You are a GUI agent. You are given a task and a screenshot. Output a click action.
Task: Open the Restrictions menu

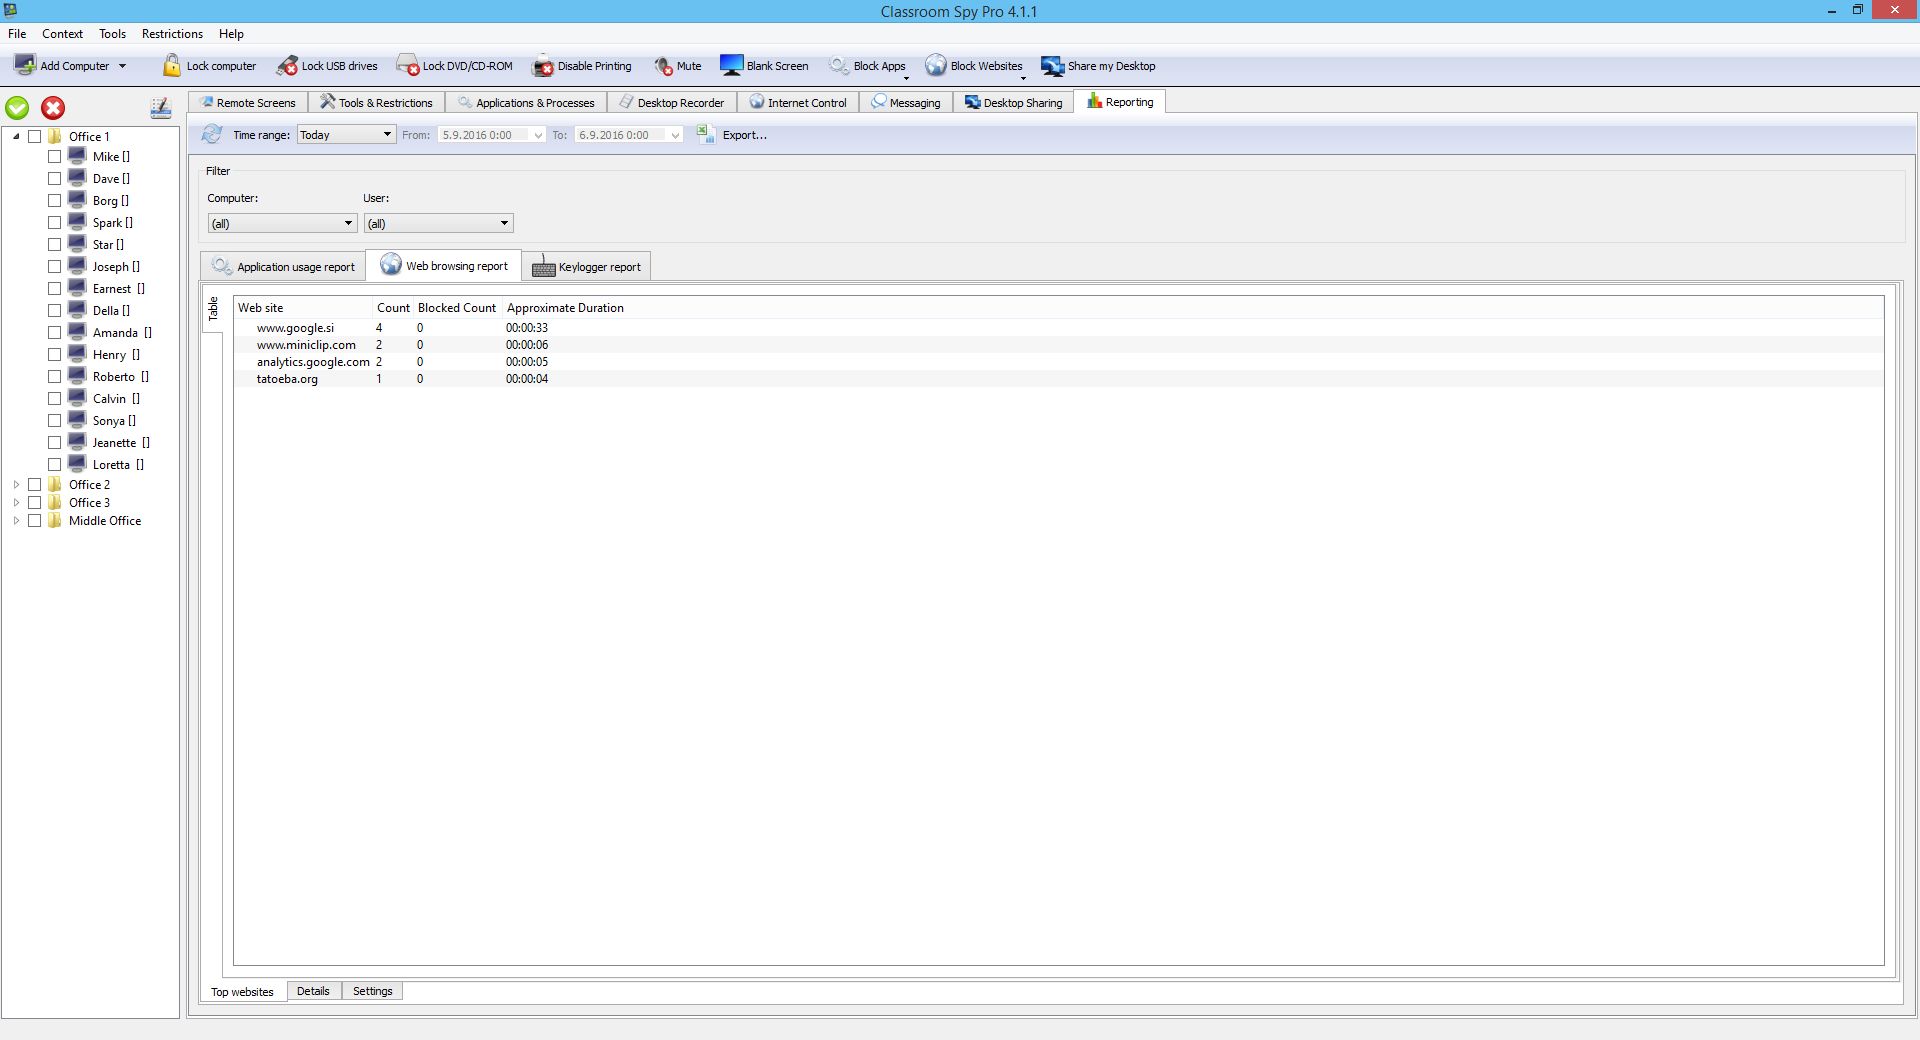[172, 34]
